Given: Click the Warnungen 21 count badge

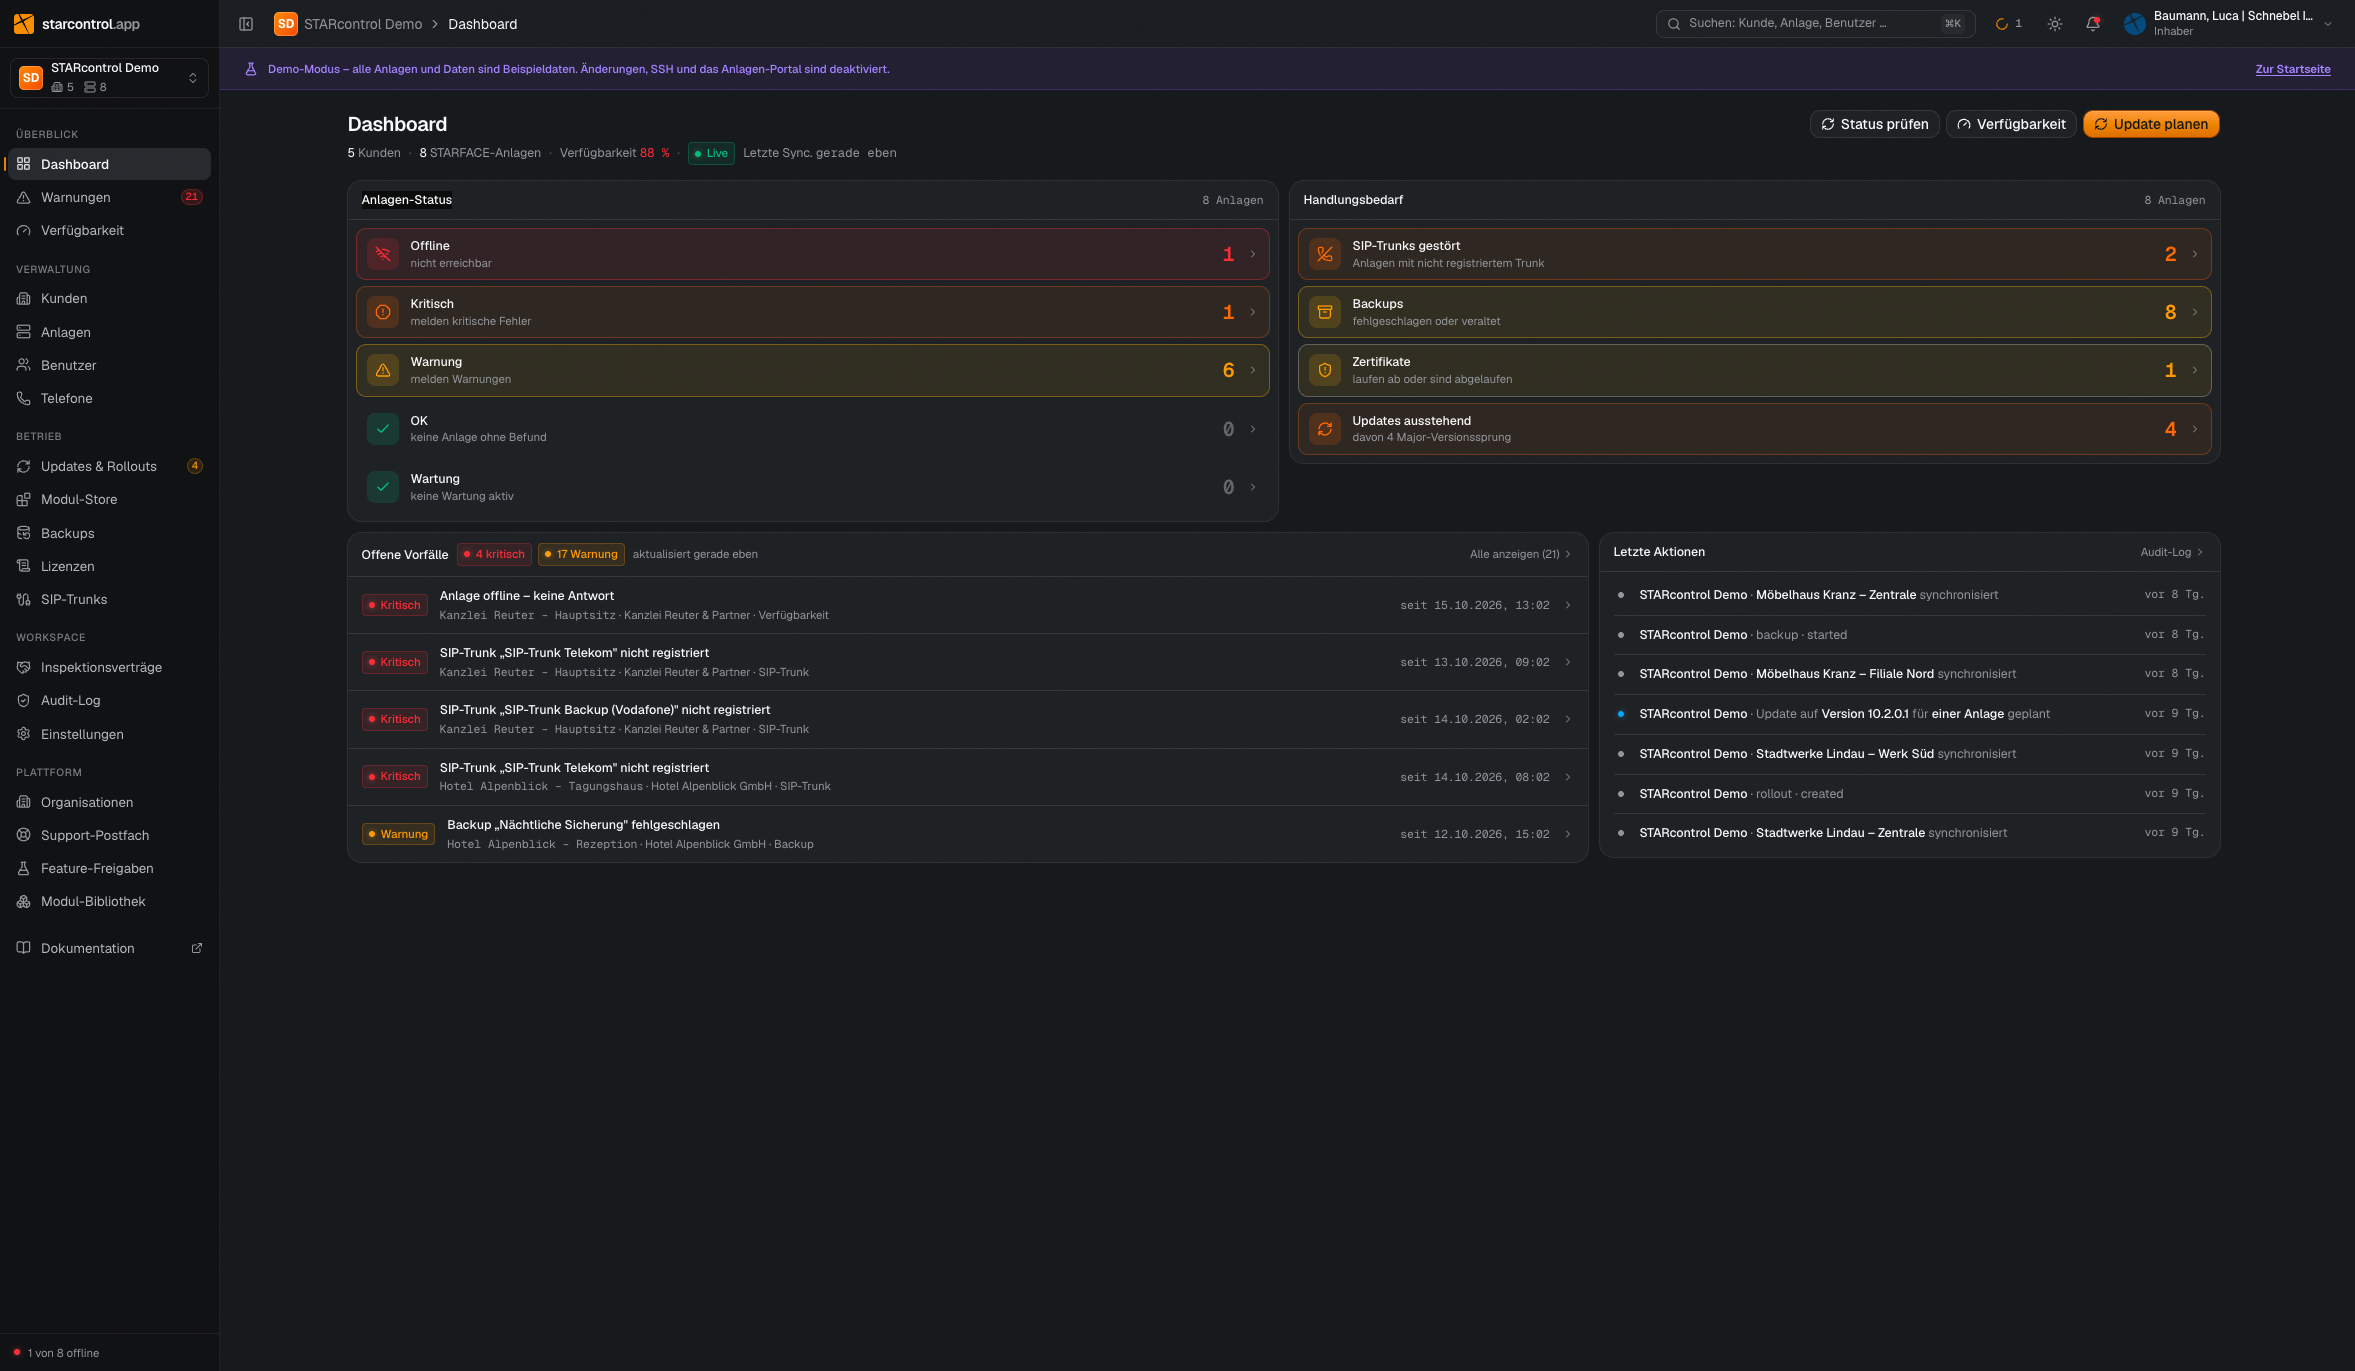Looking at the screenshot, I should [192, 197].
